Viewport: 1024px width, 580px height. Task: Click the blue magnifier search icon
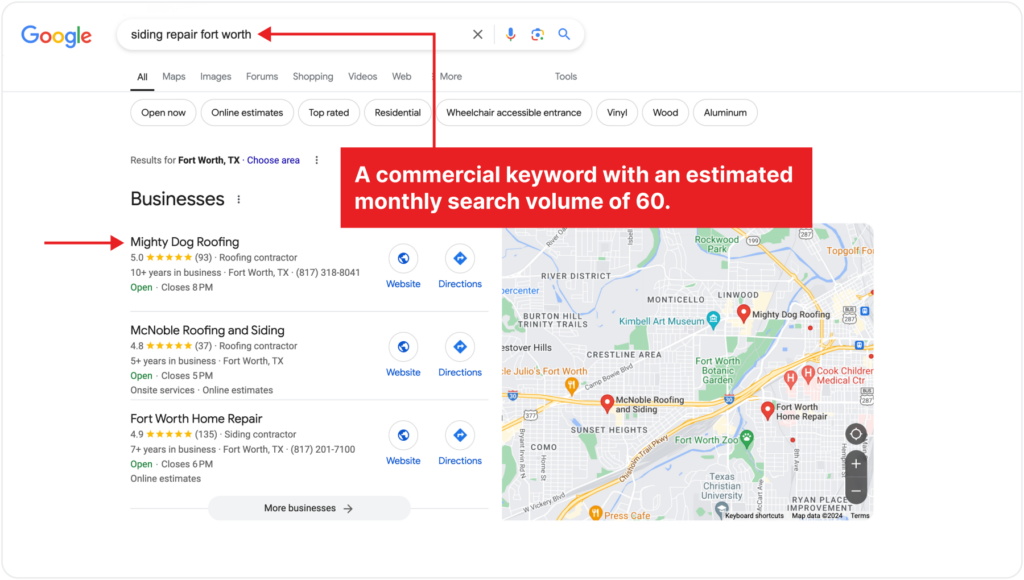coord(564,34)
